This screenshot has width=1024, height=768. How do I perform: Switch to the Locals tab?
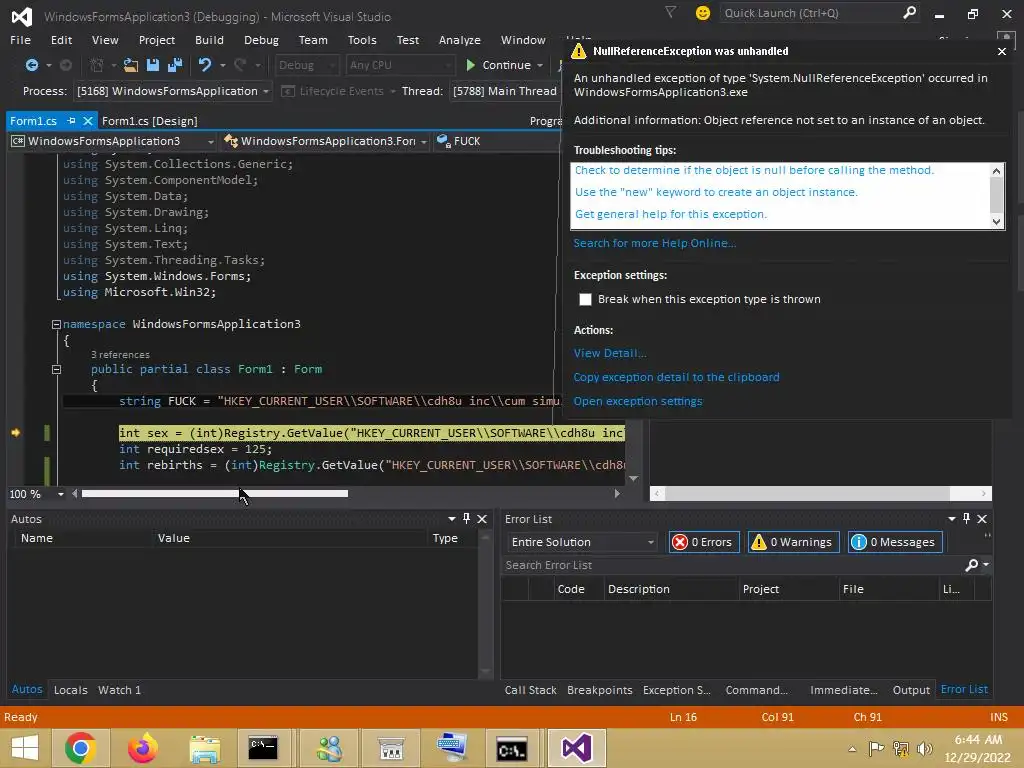(x=71, y=690)
